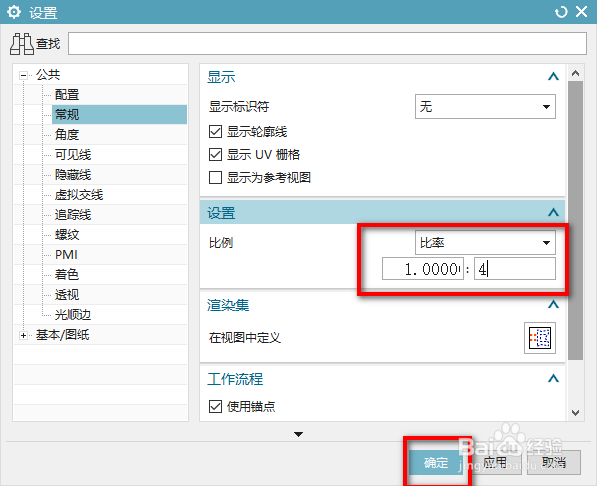Click the scrollbar up arrow
Viewport: 597px width, 486px height.
pos(575,73)
